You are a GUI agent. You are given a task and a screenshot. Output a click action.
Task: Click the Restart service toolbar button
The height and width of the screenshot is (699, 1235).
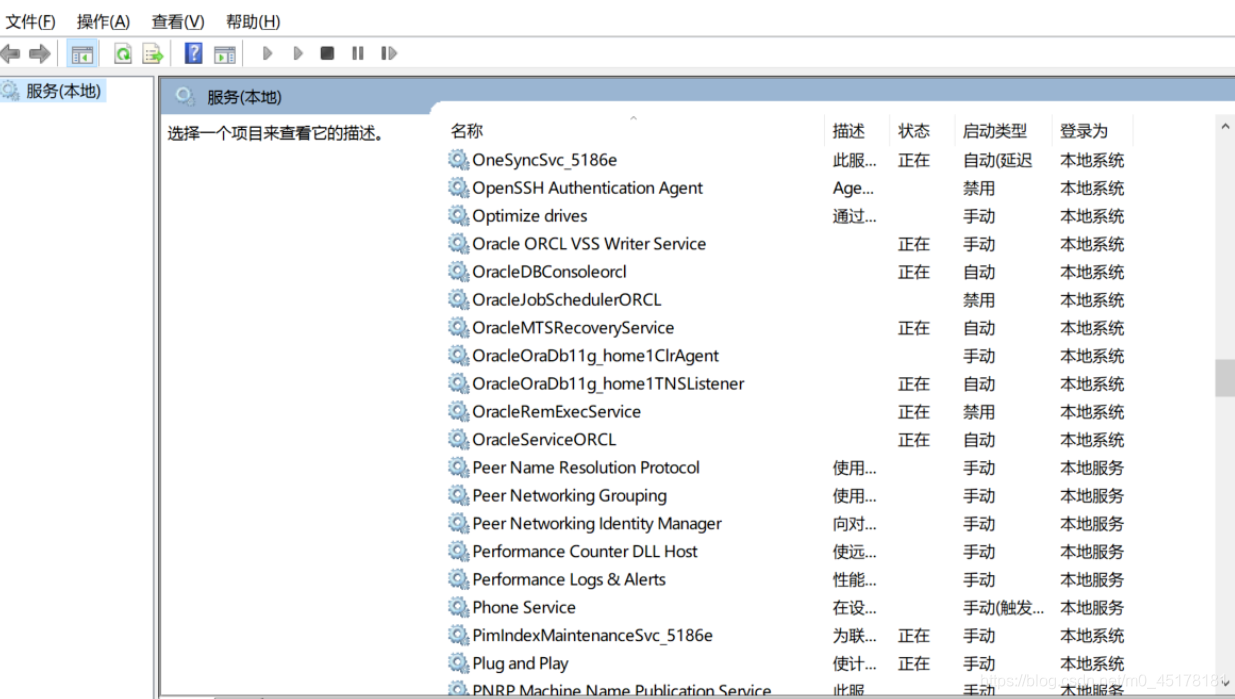389,53
